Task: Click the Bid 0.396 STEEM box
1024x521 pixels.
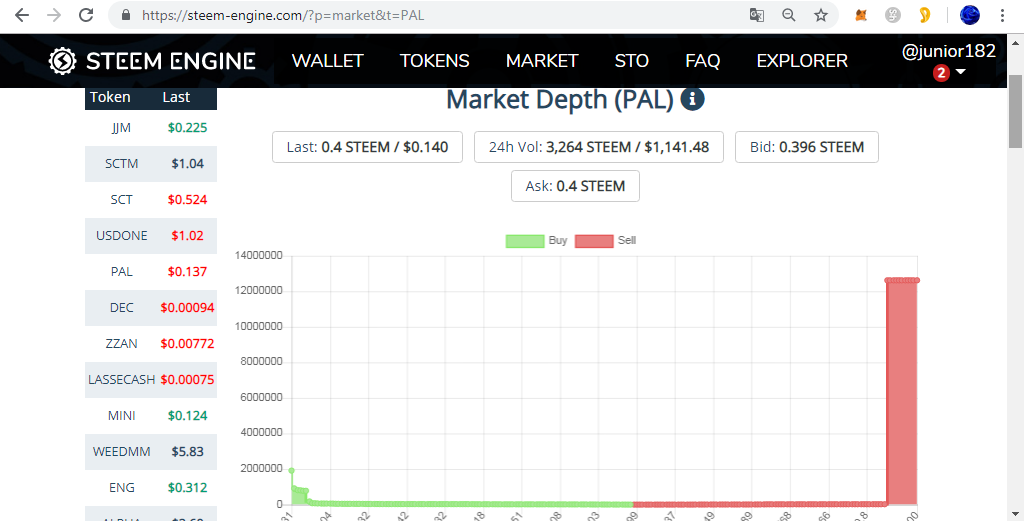Action: 807,147
